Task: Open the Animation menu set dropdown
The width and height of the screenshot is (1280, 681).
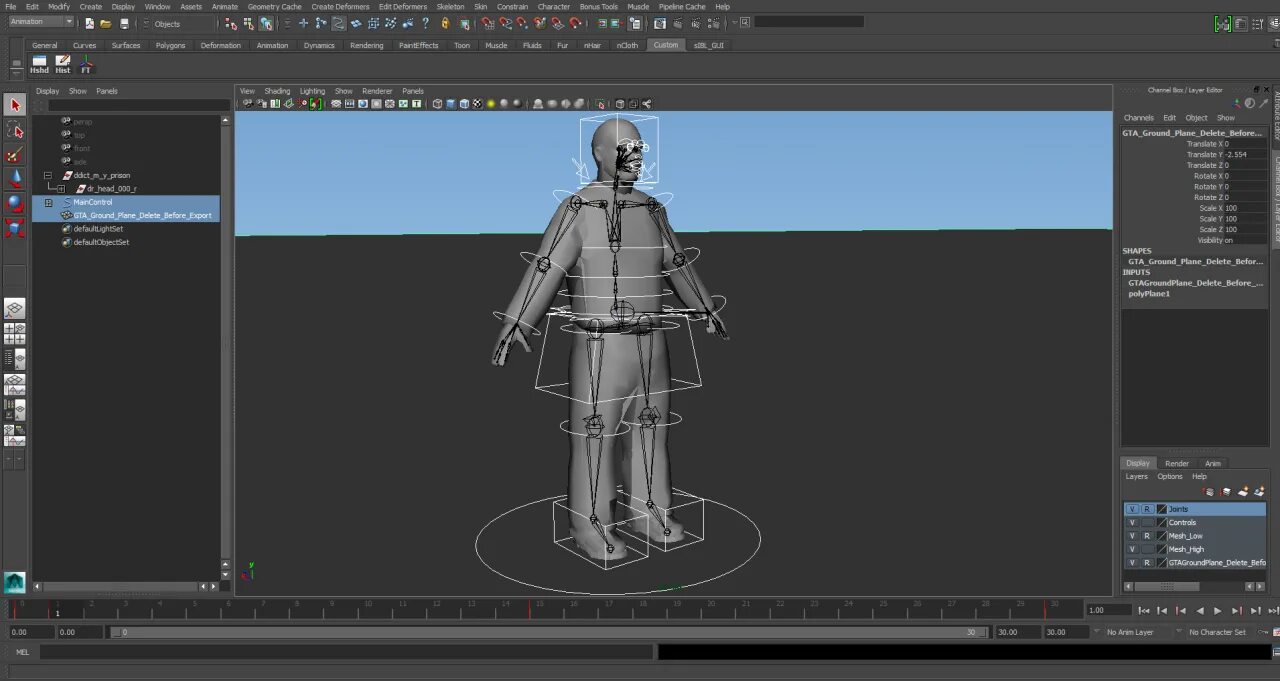Action: pyautogui.click(x=40, y=22)
